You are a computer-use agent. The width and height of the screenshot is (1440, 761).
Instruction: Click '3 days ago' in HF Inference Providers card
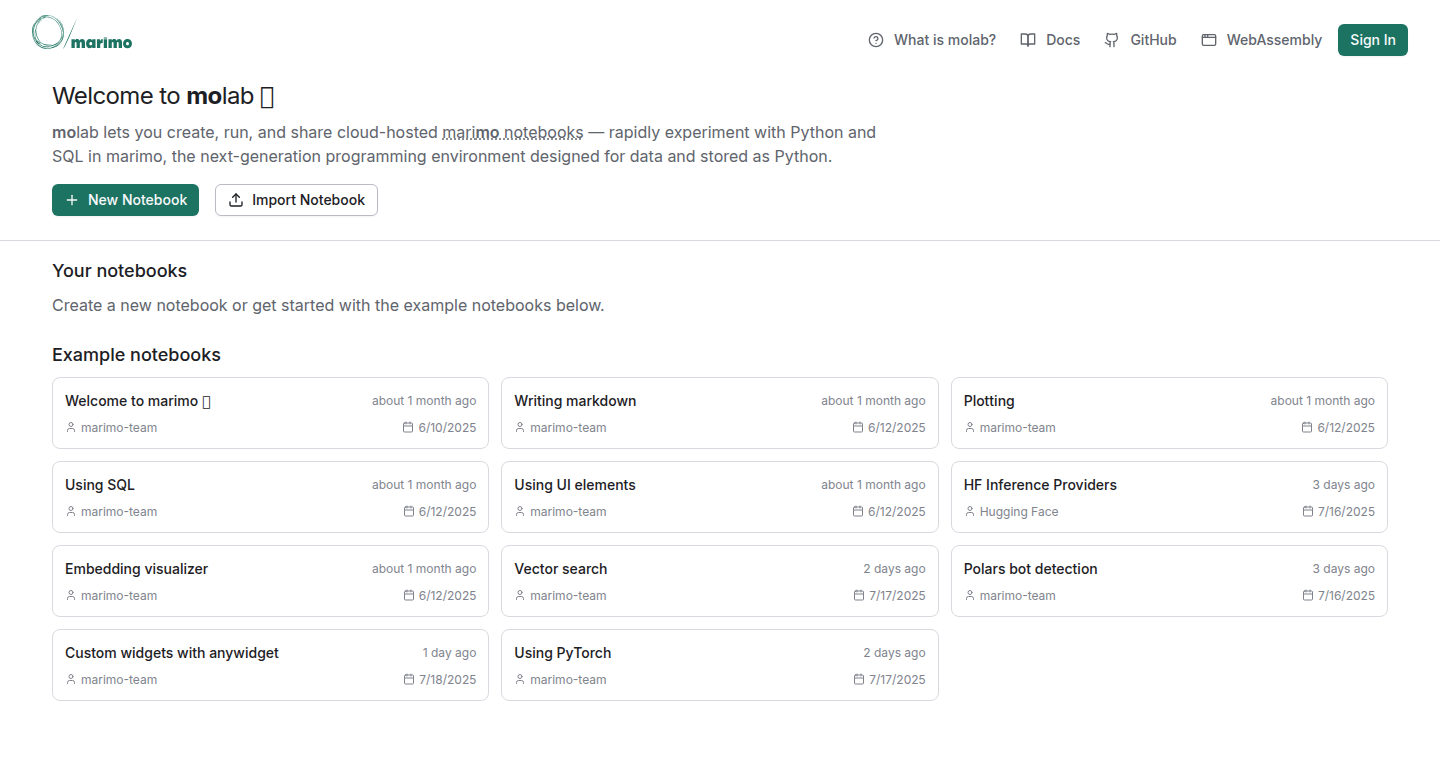click(1344, 485)
